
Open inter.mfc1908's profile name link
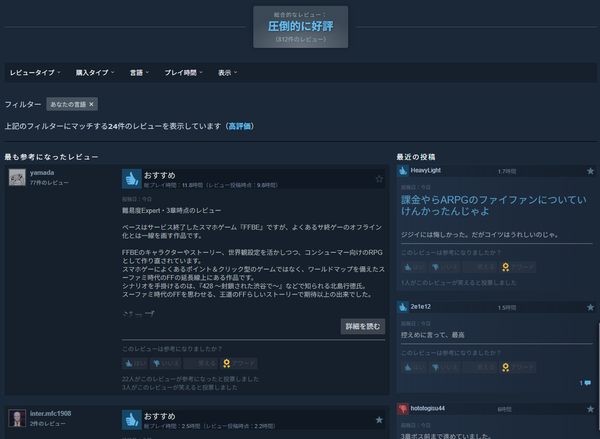point(51,414)
